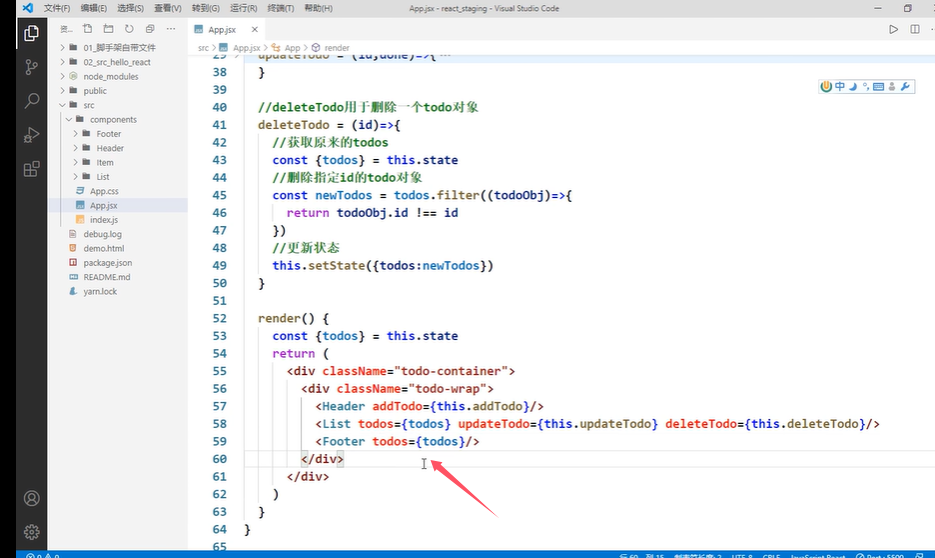This screenshot has height=558, width=935.
Task: Open App.css in the explorer
Action: coord(104,191)
